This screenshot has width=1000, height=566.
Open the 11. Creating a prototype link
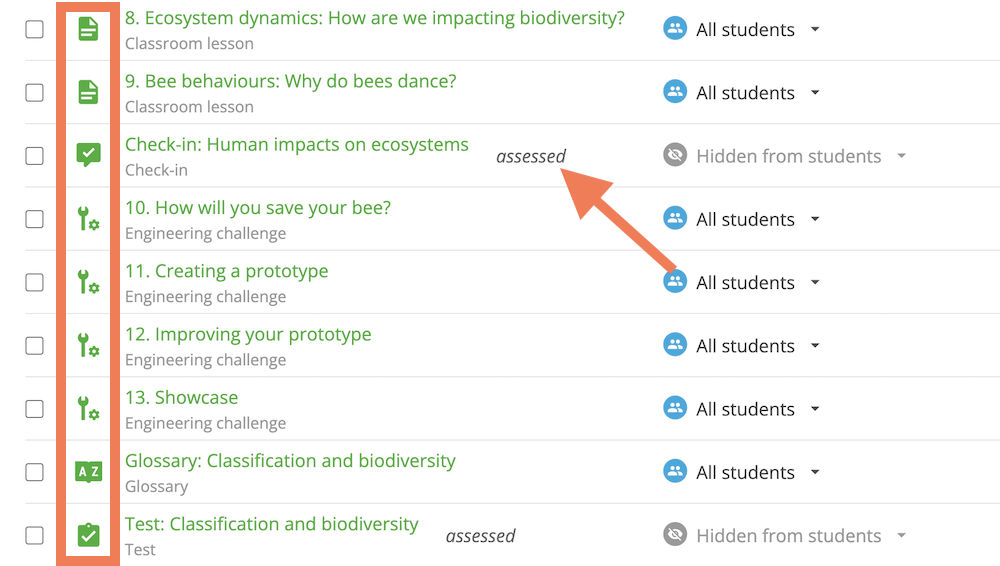tap(226, 271)
